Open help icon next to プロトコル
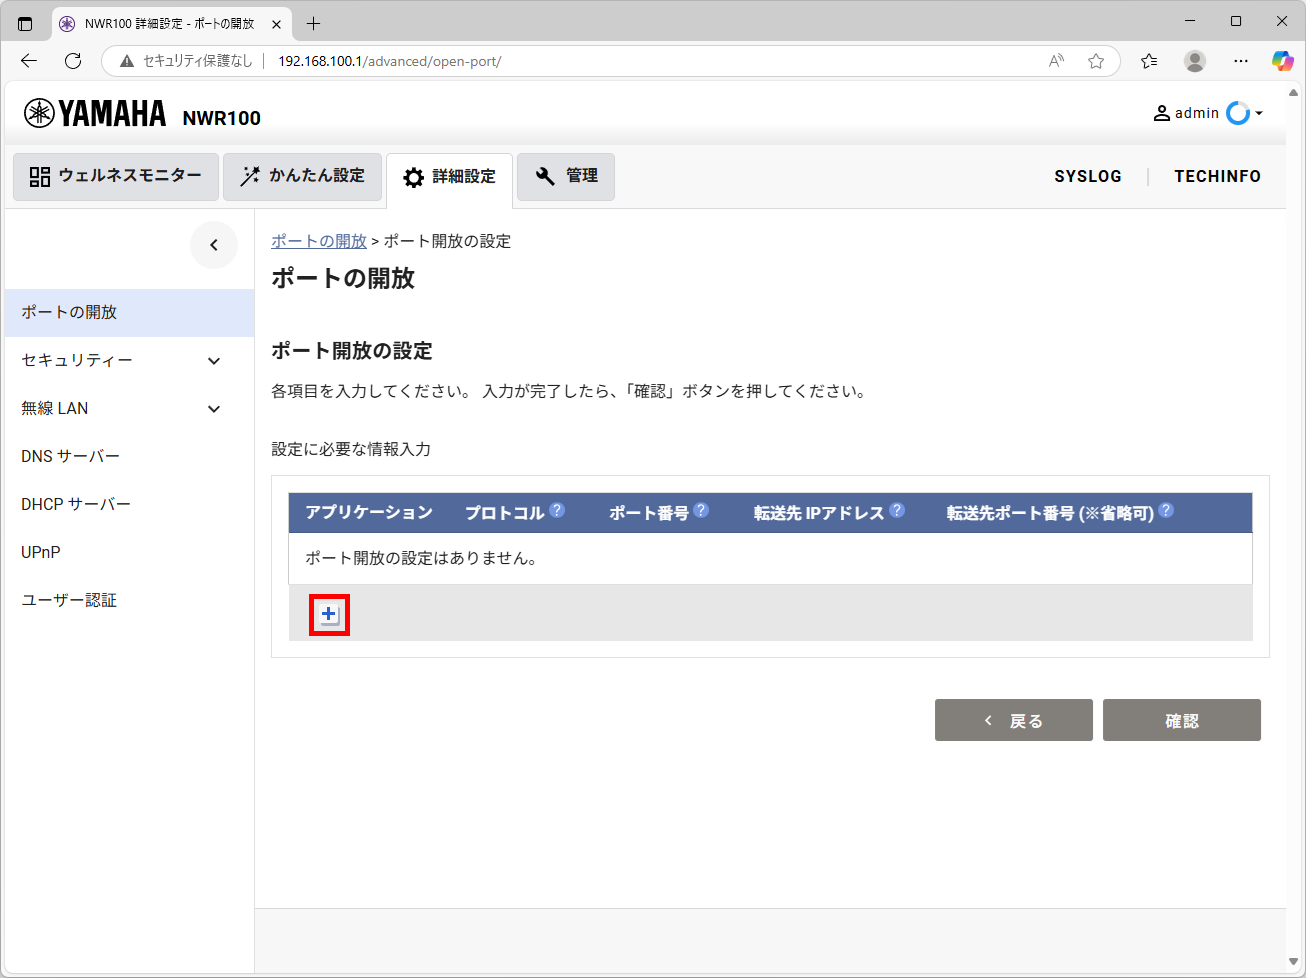Image resolution: width=1306 pixels, height=978 pixels. (x=557, y=510)
